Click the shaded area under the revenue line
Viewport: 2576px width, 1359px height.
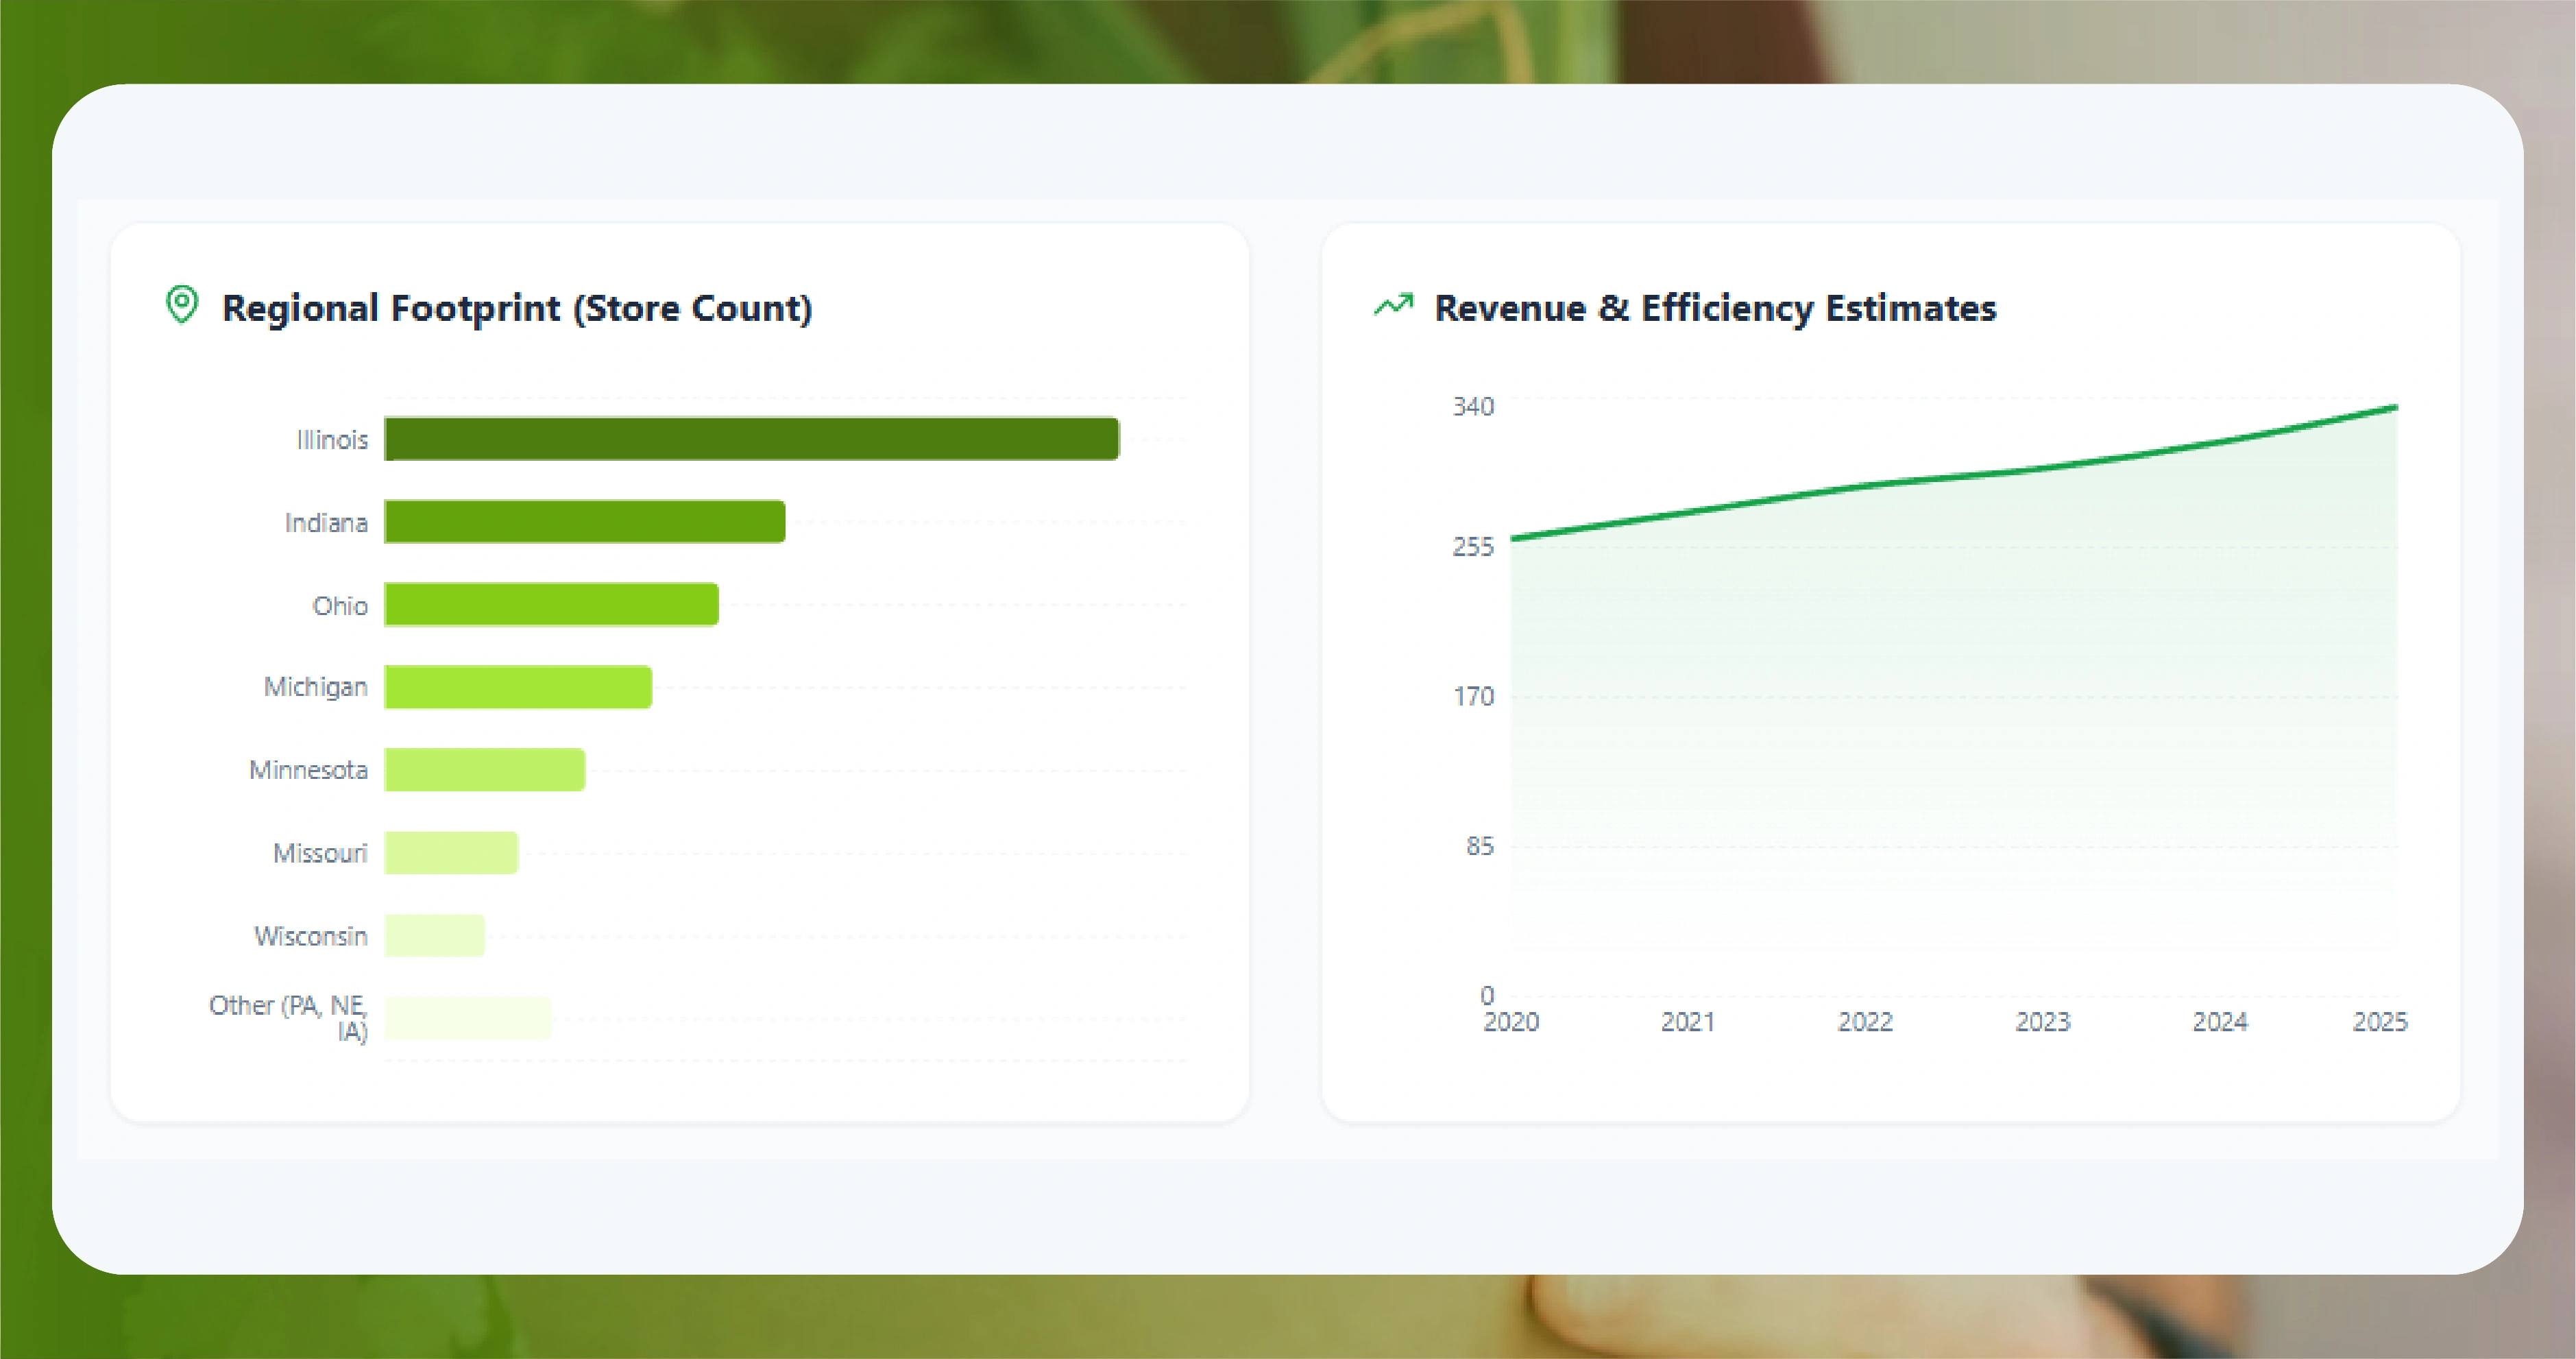pos(1950,750)
